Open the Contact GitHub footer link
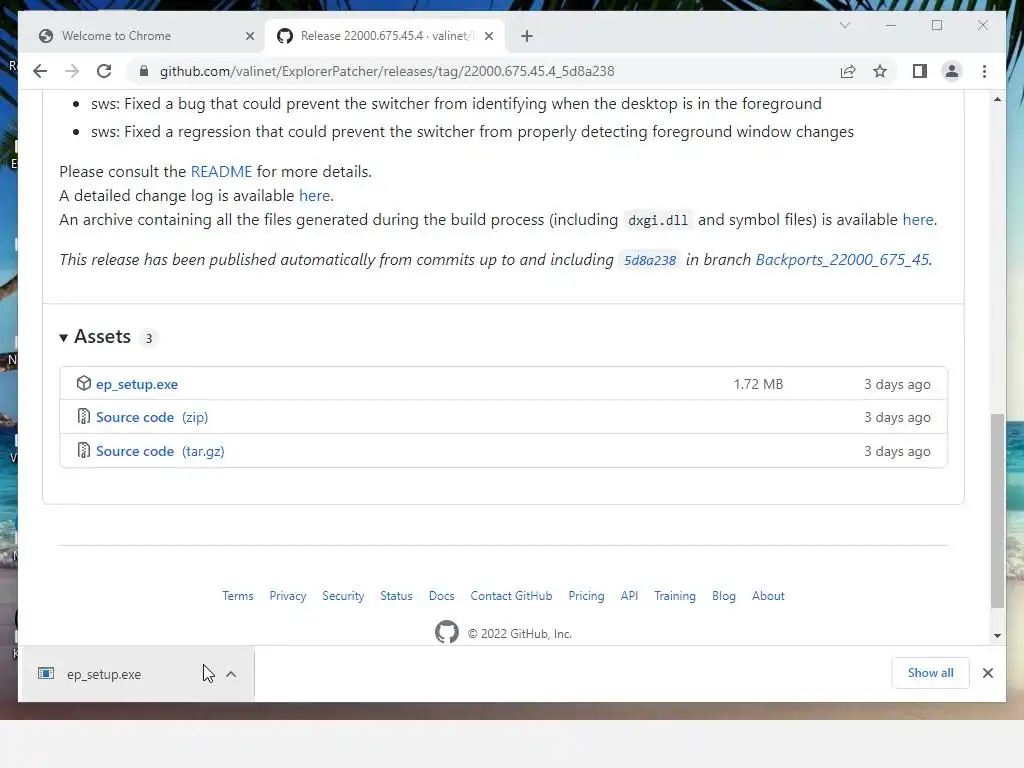This screenshot has height=768, width=1024. coord(511,596)
